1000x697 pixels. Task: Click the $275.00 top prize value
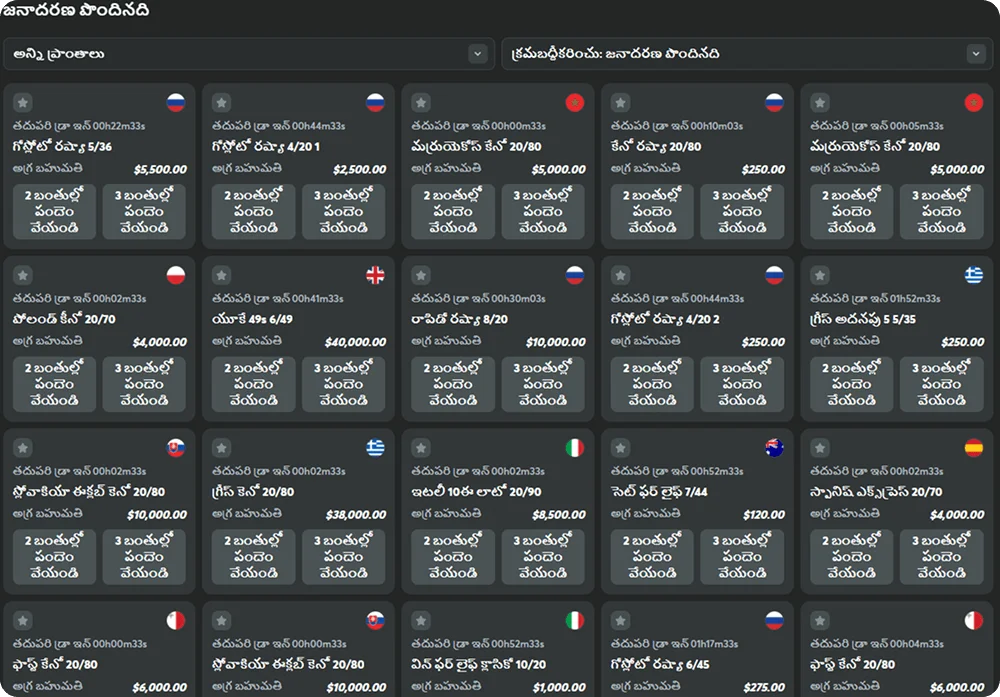pyautogui.click(x=764, y=687)
